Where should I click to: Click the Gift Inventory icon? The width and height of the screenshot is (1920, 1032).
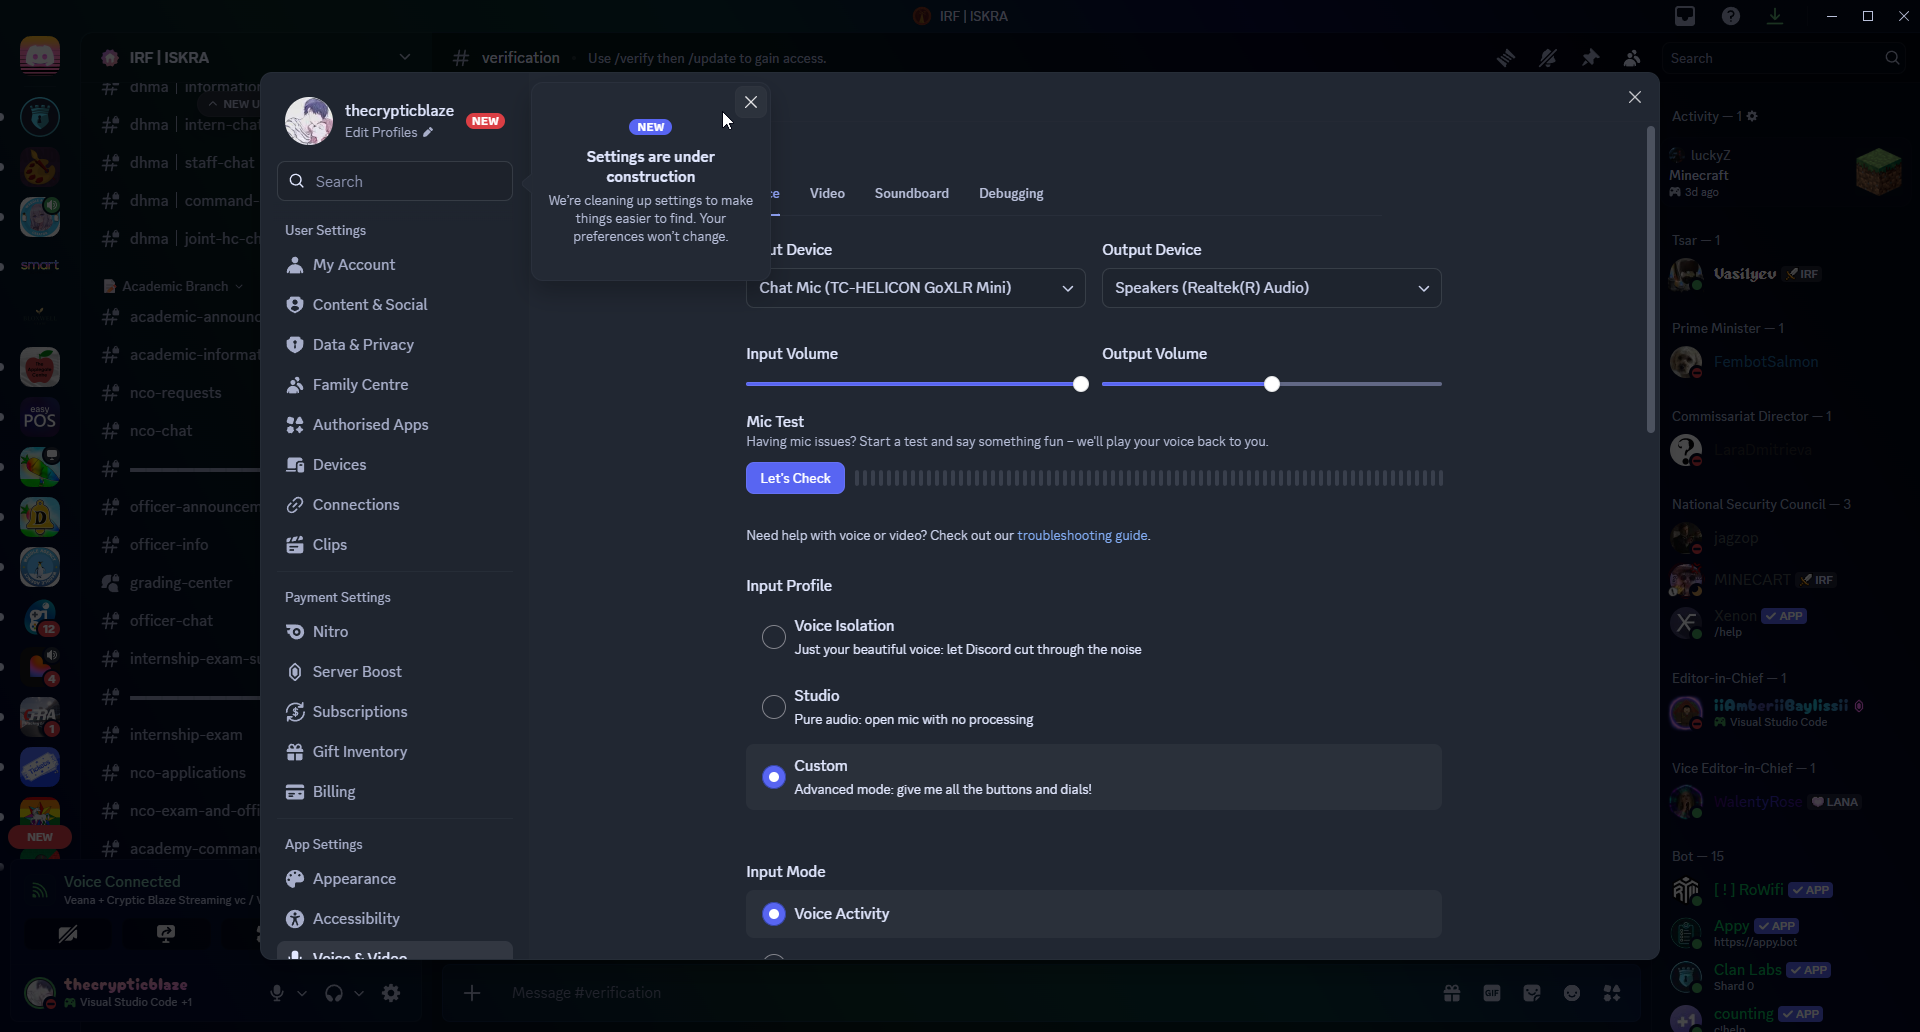tap(295, 752)
